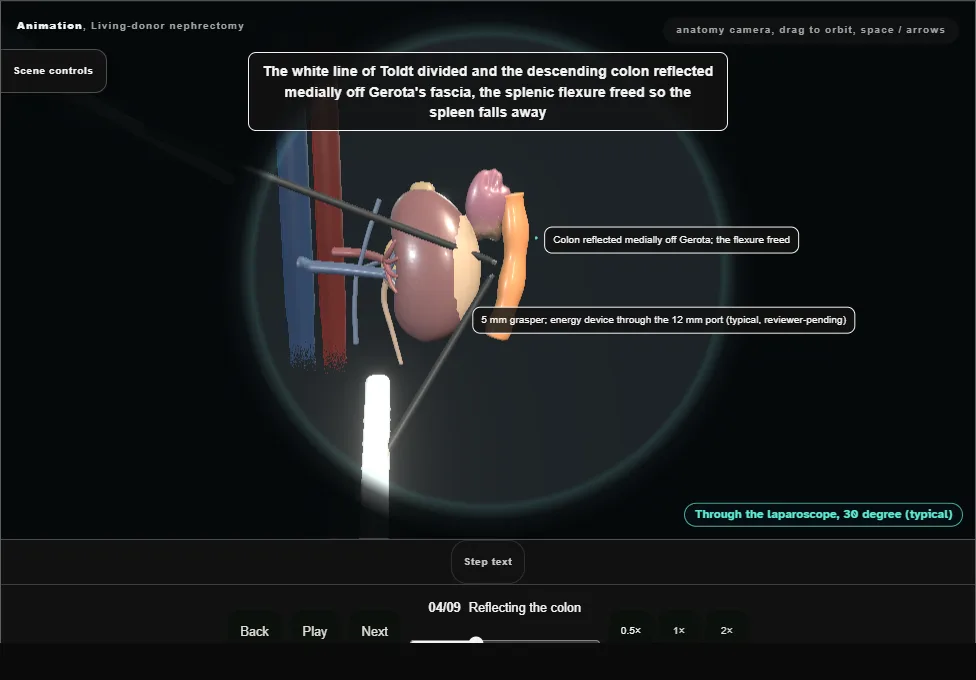Set playback speed to 0.5×
This screenshot has width=976, height=680.
(631, 630)
